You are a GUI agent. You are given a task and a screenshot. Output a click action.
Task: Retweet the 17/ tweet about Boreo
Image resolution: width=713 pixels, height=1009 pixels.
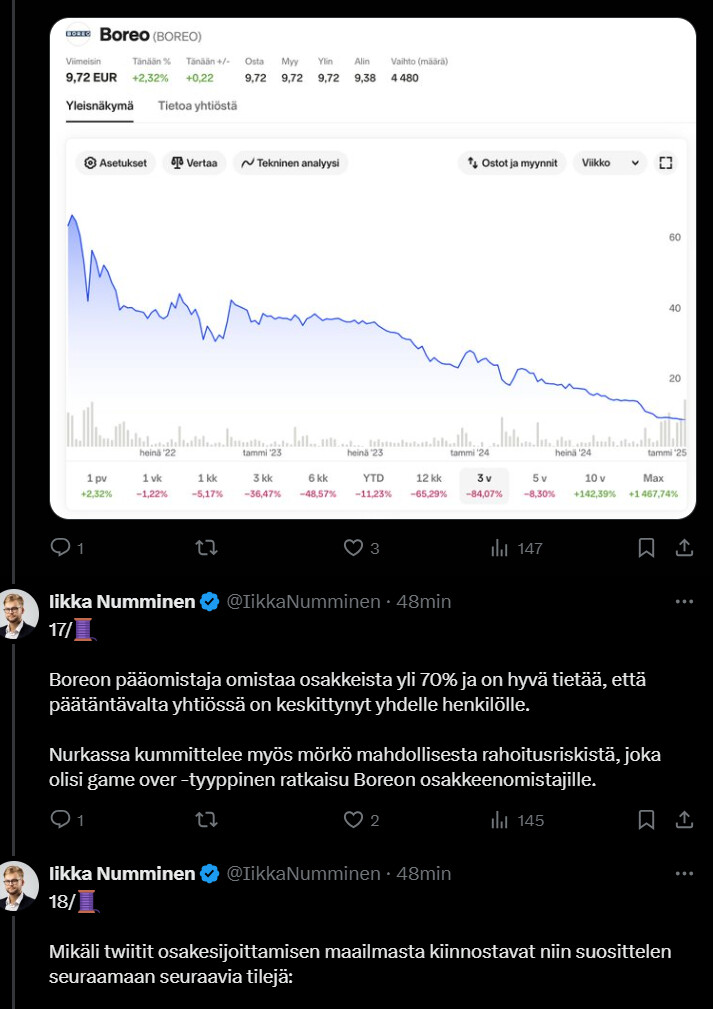[206, 820]
